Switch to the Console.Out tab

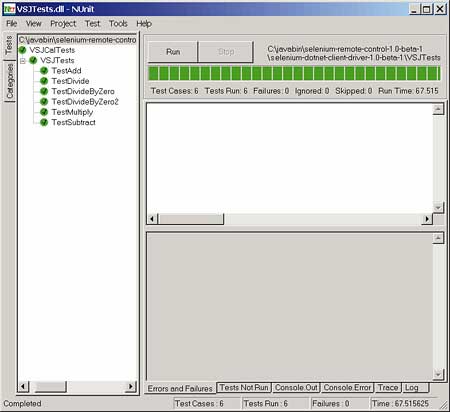tap(296, 388)
